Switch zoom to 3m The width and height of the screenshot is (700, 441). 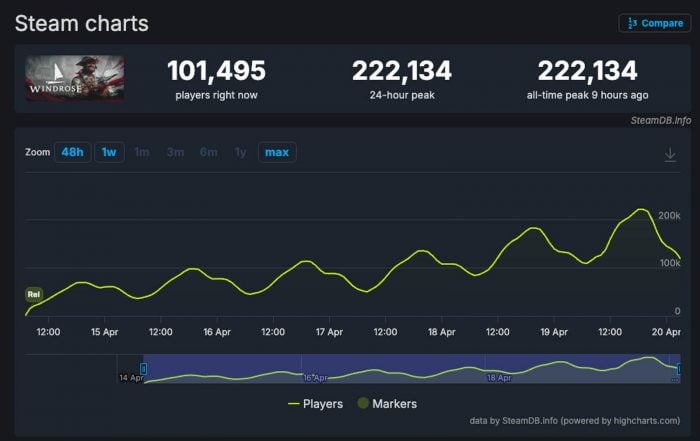click(175, 152)
